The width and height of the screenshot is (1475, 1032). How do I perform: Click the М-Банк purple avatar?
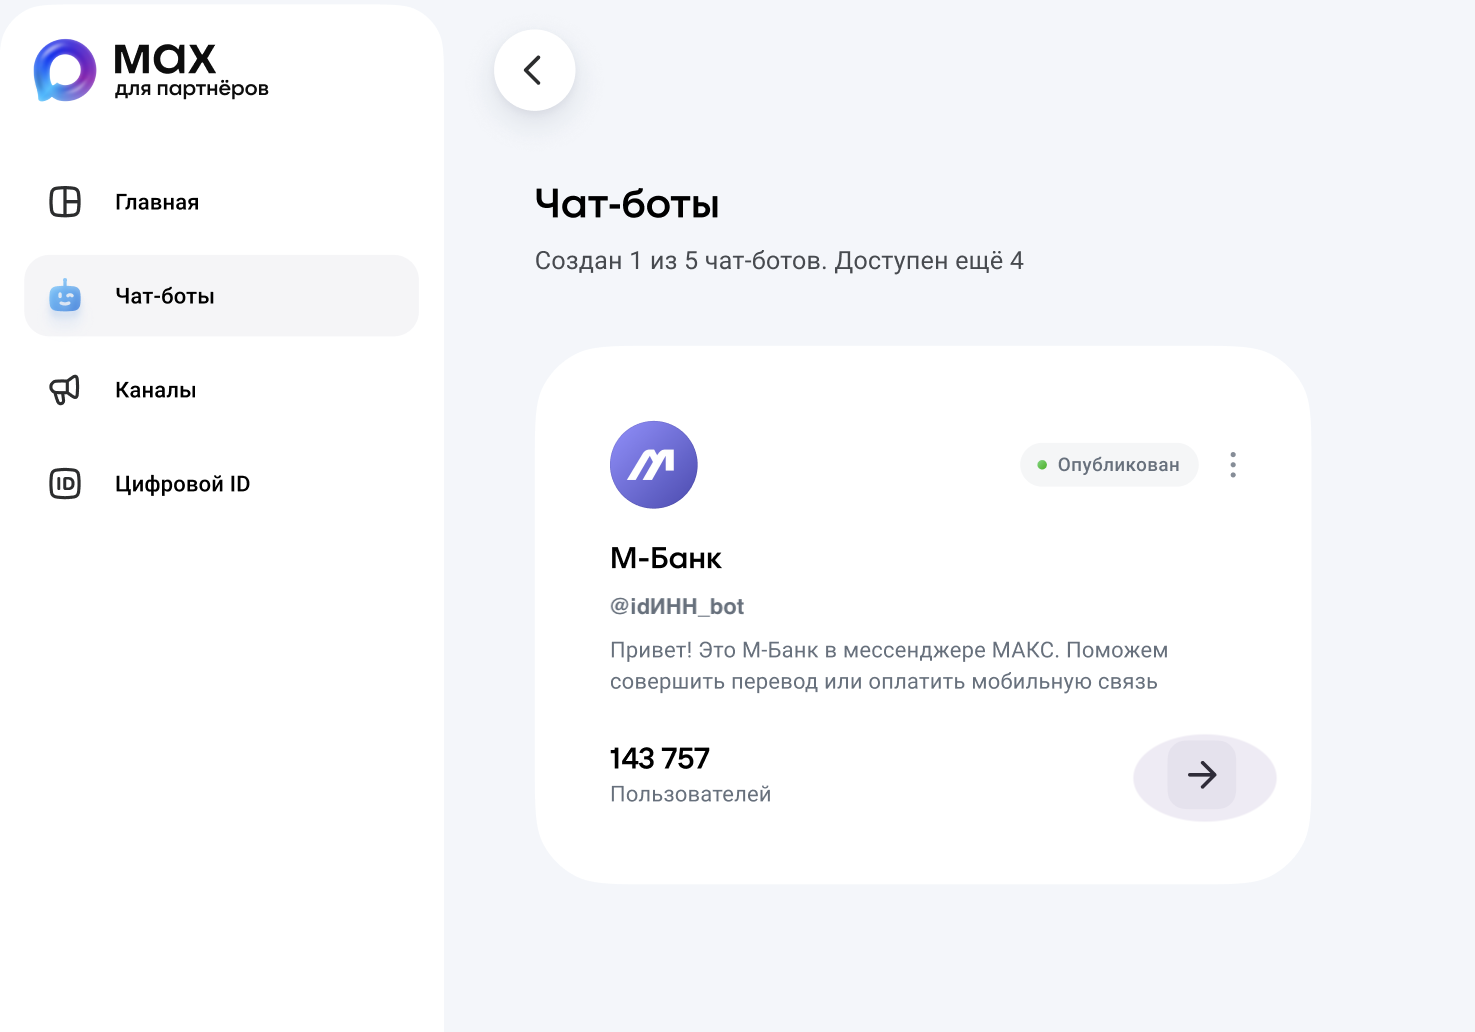tap(654, 465)
